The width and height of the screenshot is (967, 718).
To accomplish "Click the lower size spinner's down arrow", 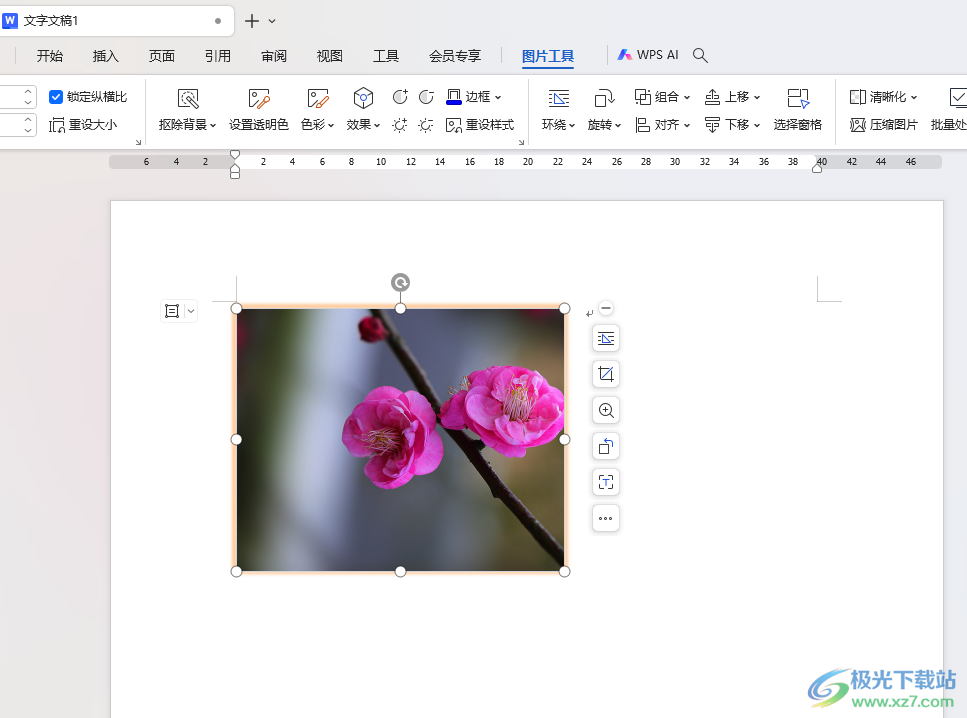I will coord(28,130).
